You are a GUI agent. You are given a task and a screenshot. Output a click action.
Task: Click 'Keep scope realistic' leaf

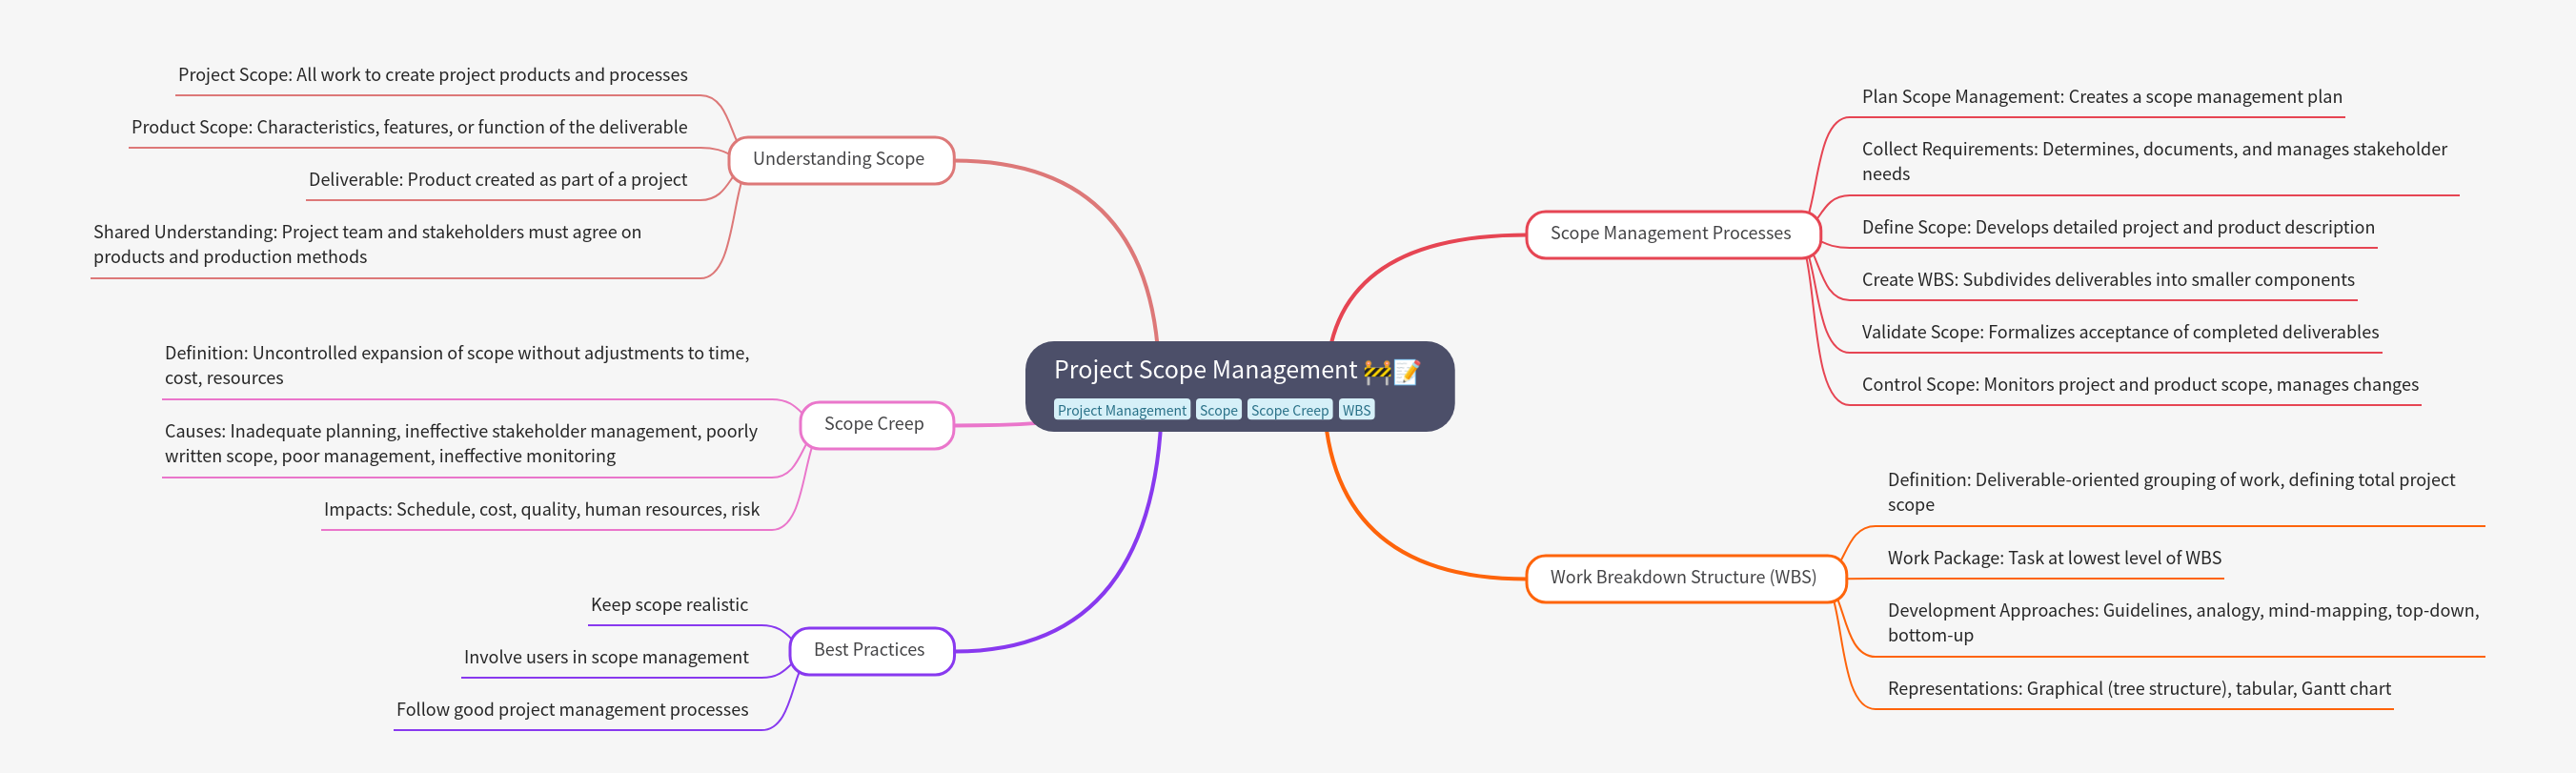point(669,605)
